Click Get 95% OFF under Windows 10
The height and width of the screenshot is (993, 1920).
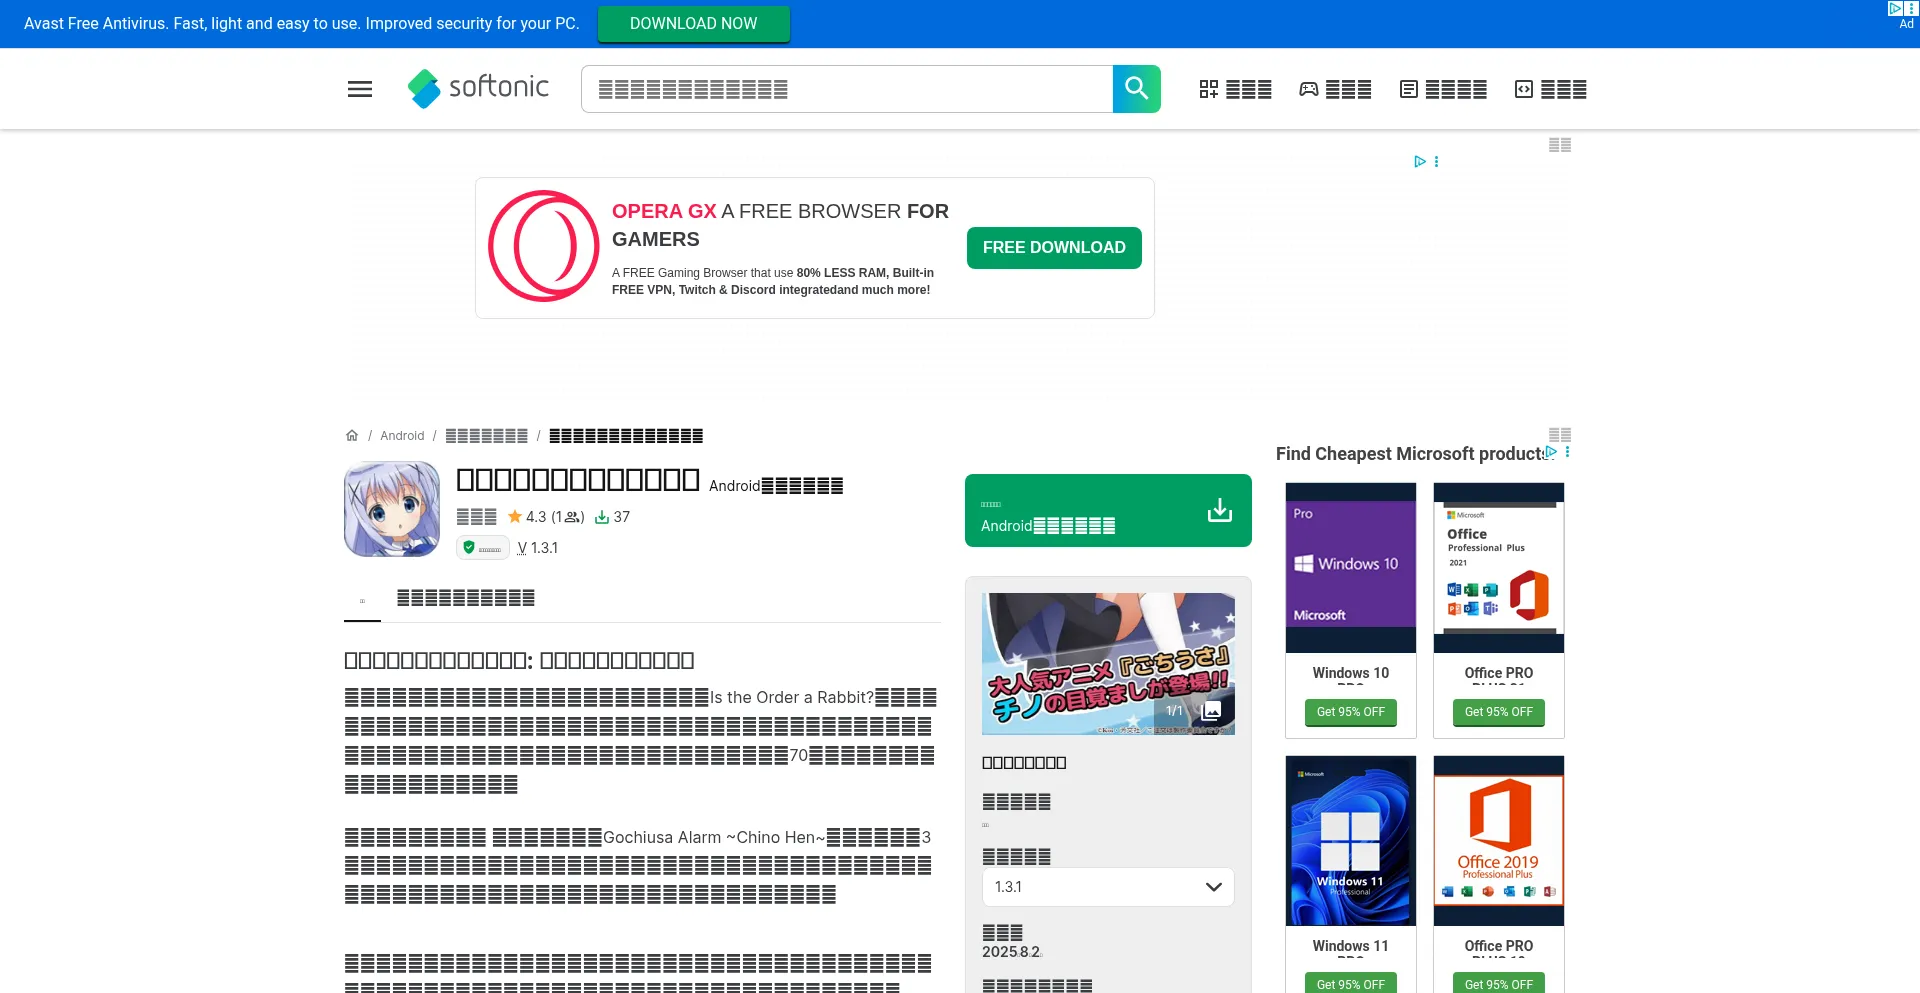[1350, 712]
